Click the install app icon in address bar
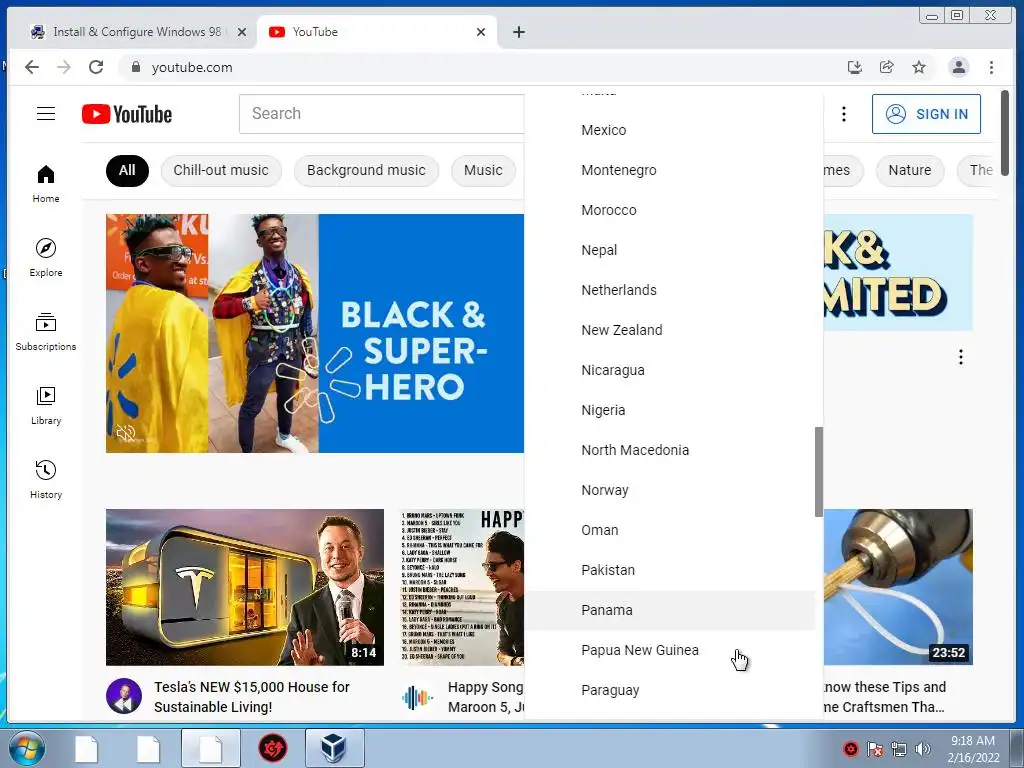The image size is (1024, 768). pos(854,67)
